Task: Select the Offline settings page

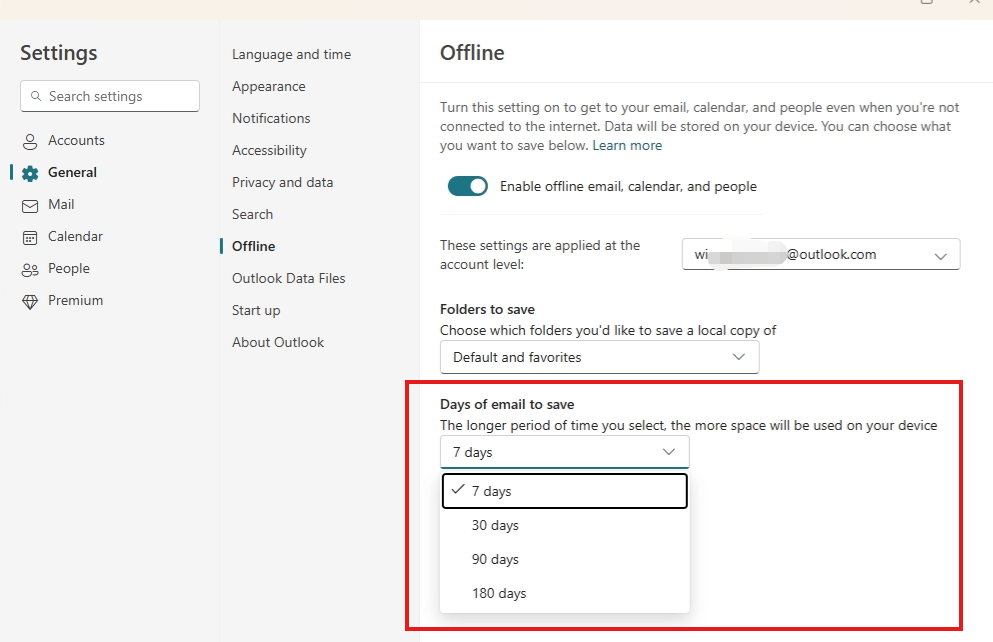Action: pos(253,246)
